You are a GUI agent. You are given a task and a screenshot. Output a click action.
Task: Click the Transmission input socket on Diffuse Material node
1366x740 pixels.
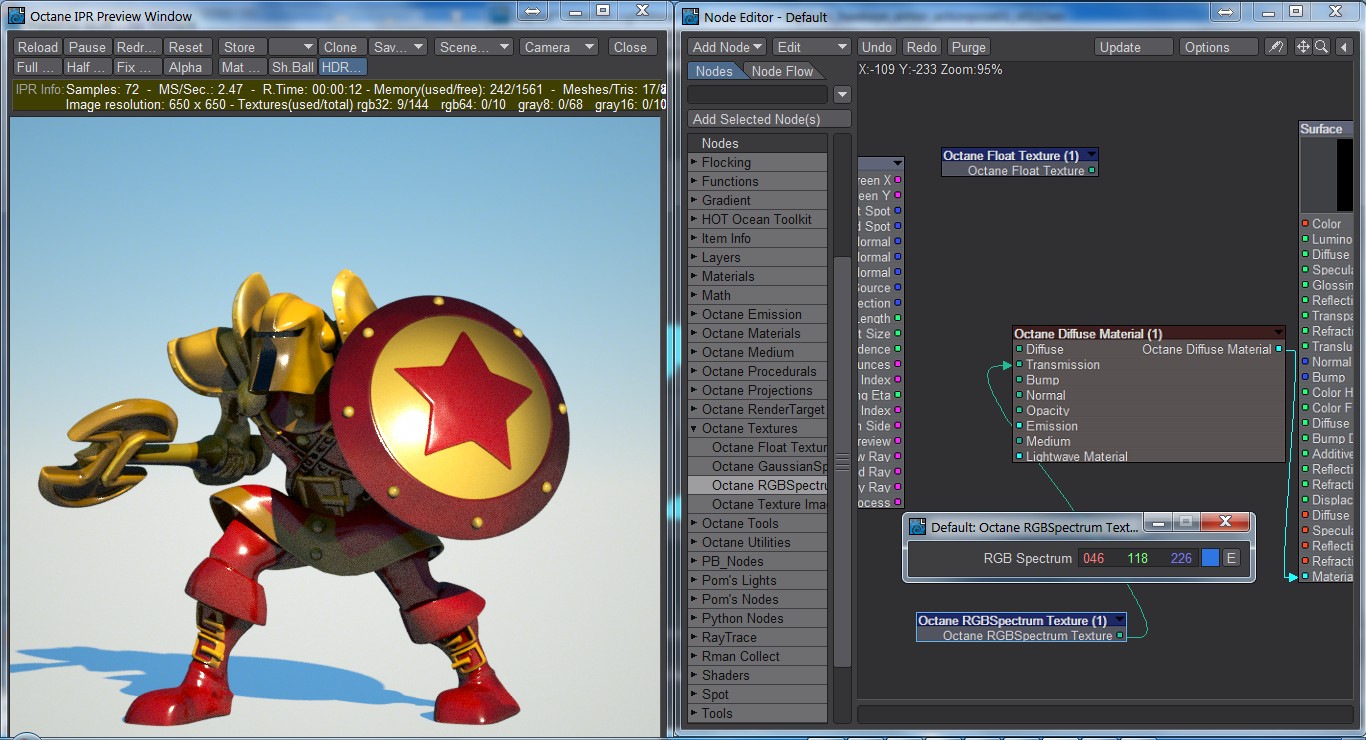1019,365
